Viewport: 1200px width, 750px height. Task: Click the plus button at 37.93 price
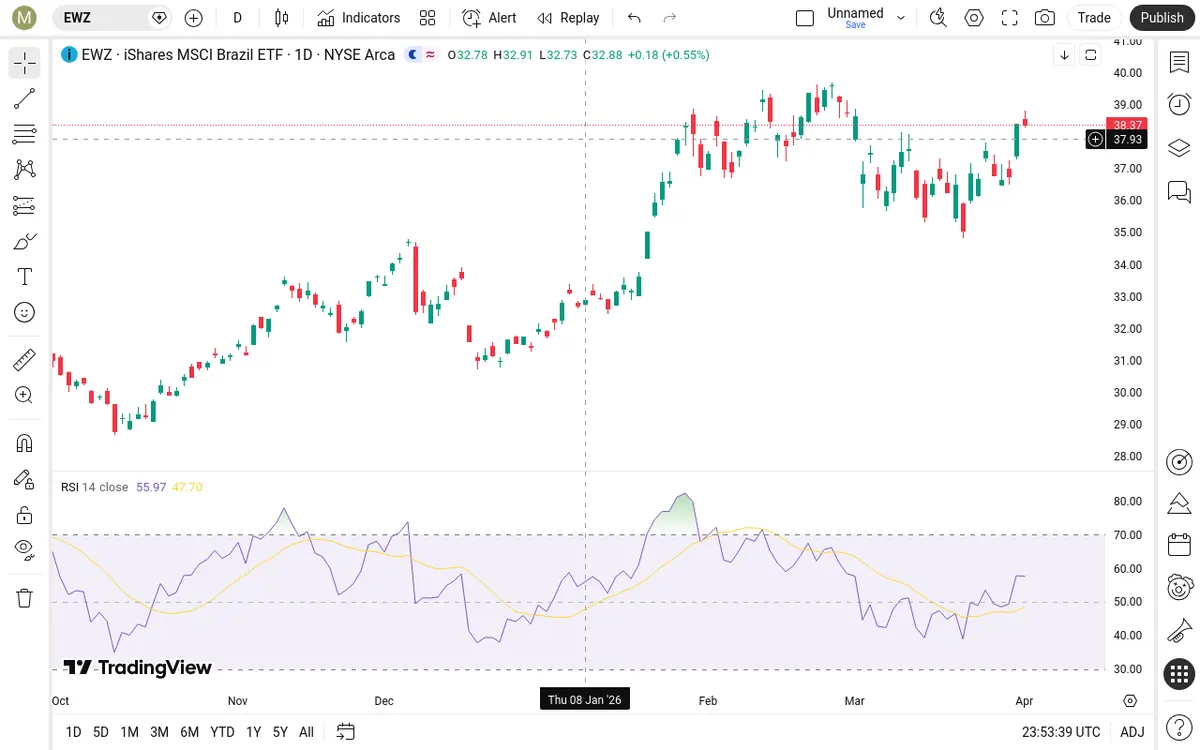pyautogui.click(x=1095, y=140)
